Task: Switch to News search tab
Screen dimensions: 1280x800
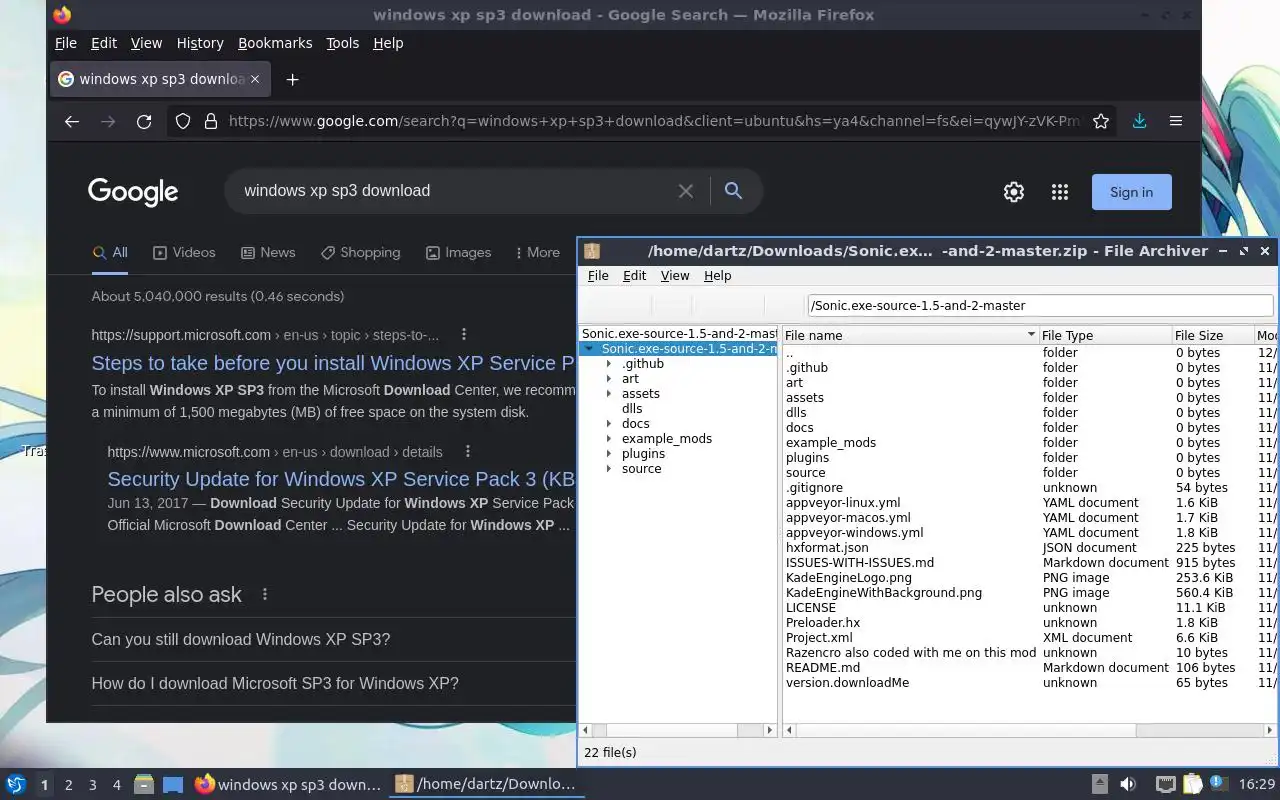Action: pos(268,253)
